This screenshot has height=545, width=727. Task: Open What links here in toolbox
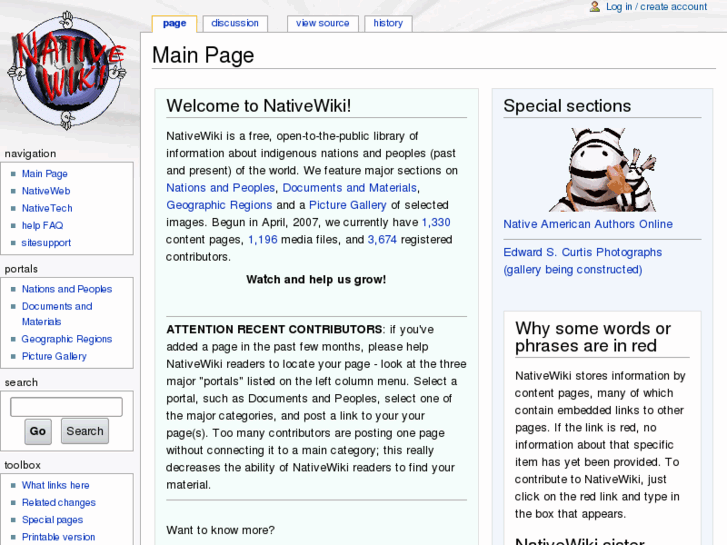pos(56,485)
